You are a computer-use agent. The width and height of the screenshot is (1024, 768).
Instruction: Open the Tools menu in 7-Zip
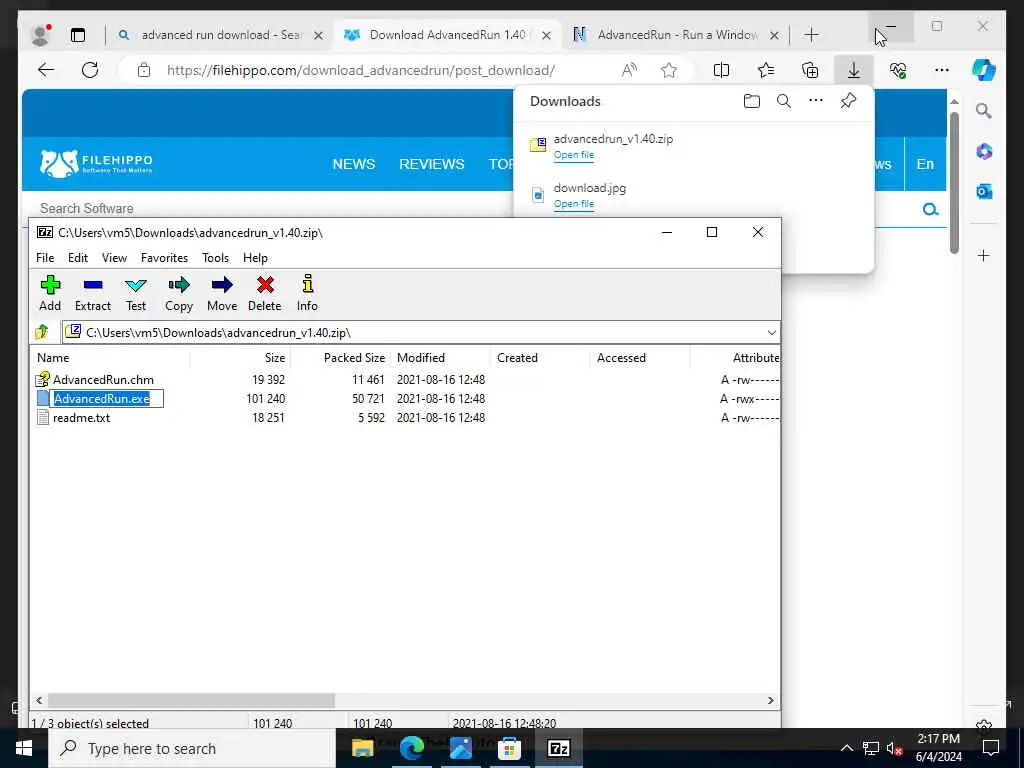click(x=216, y=258)
